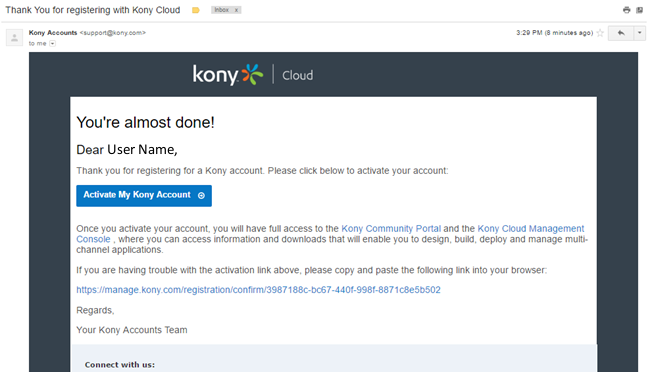Click the Kony logo in header

coord(228,75)
